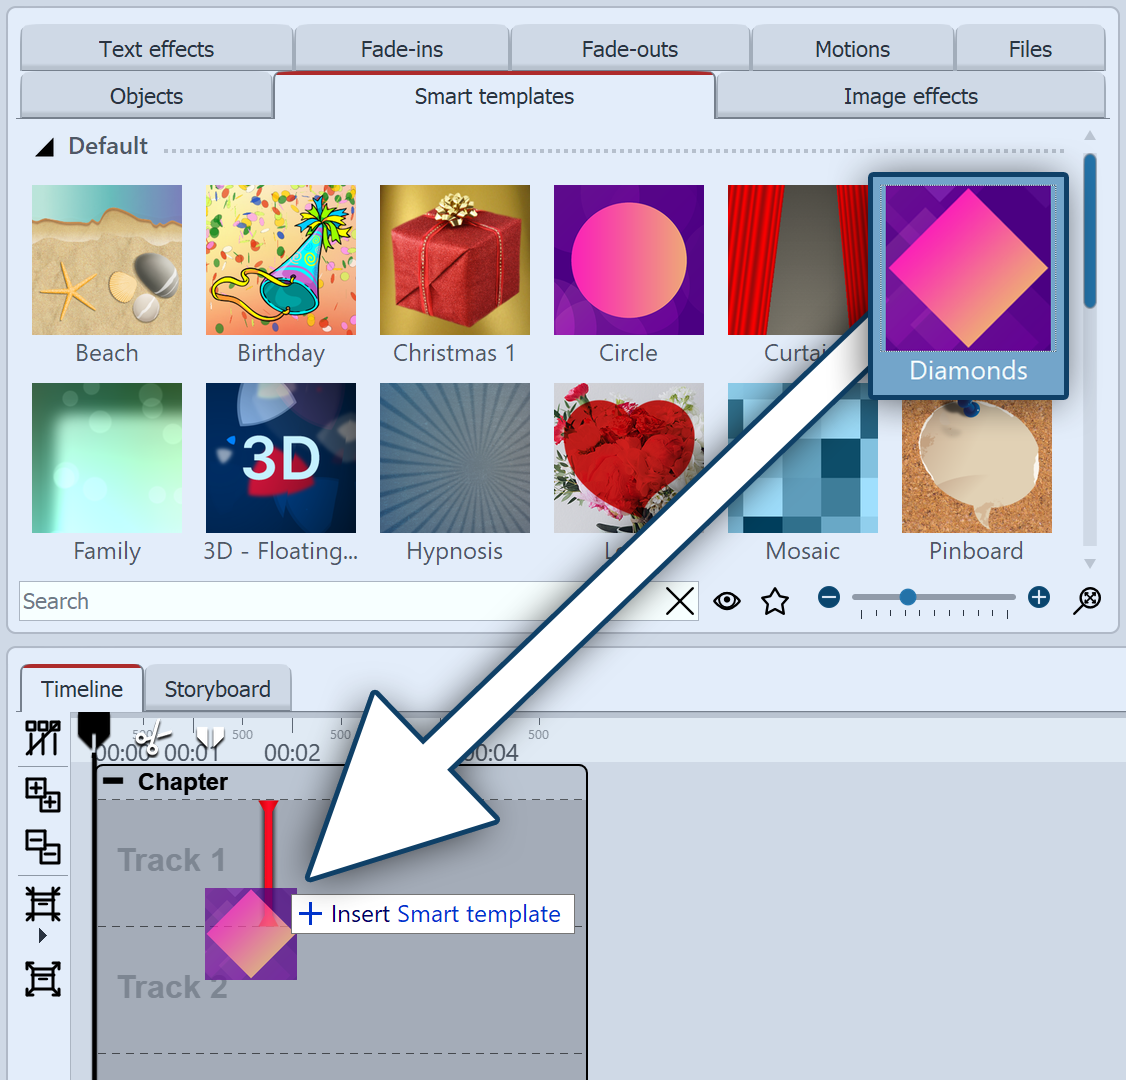The height and width of the screenshot is (1080, 1126).
Task: Click the stacked squares plus icon
Action: coord(43,795)
